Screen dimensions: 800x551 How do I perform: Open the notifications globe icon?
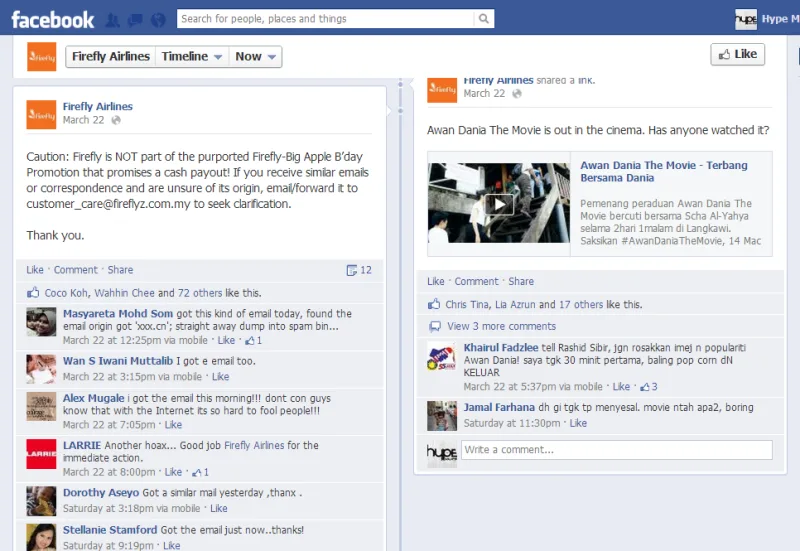158,19
